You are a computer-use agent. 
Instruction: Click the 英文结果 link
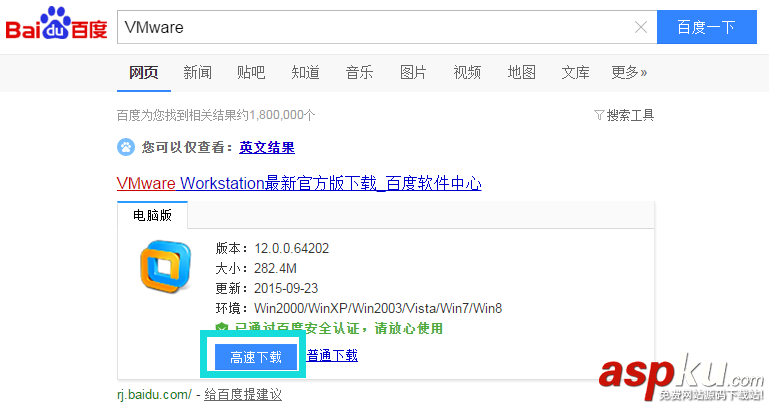(267, 147)
